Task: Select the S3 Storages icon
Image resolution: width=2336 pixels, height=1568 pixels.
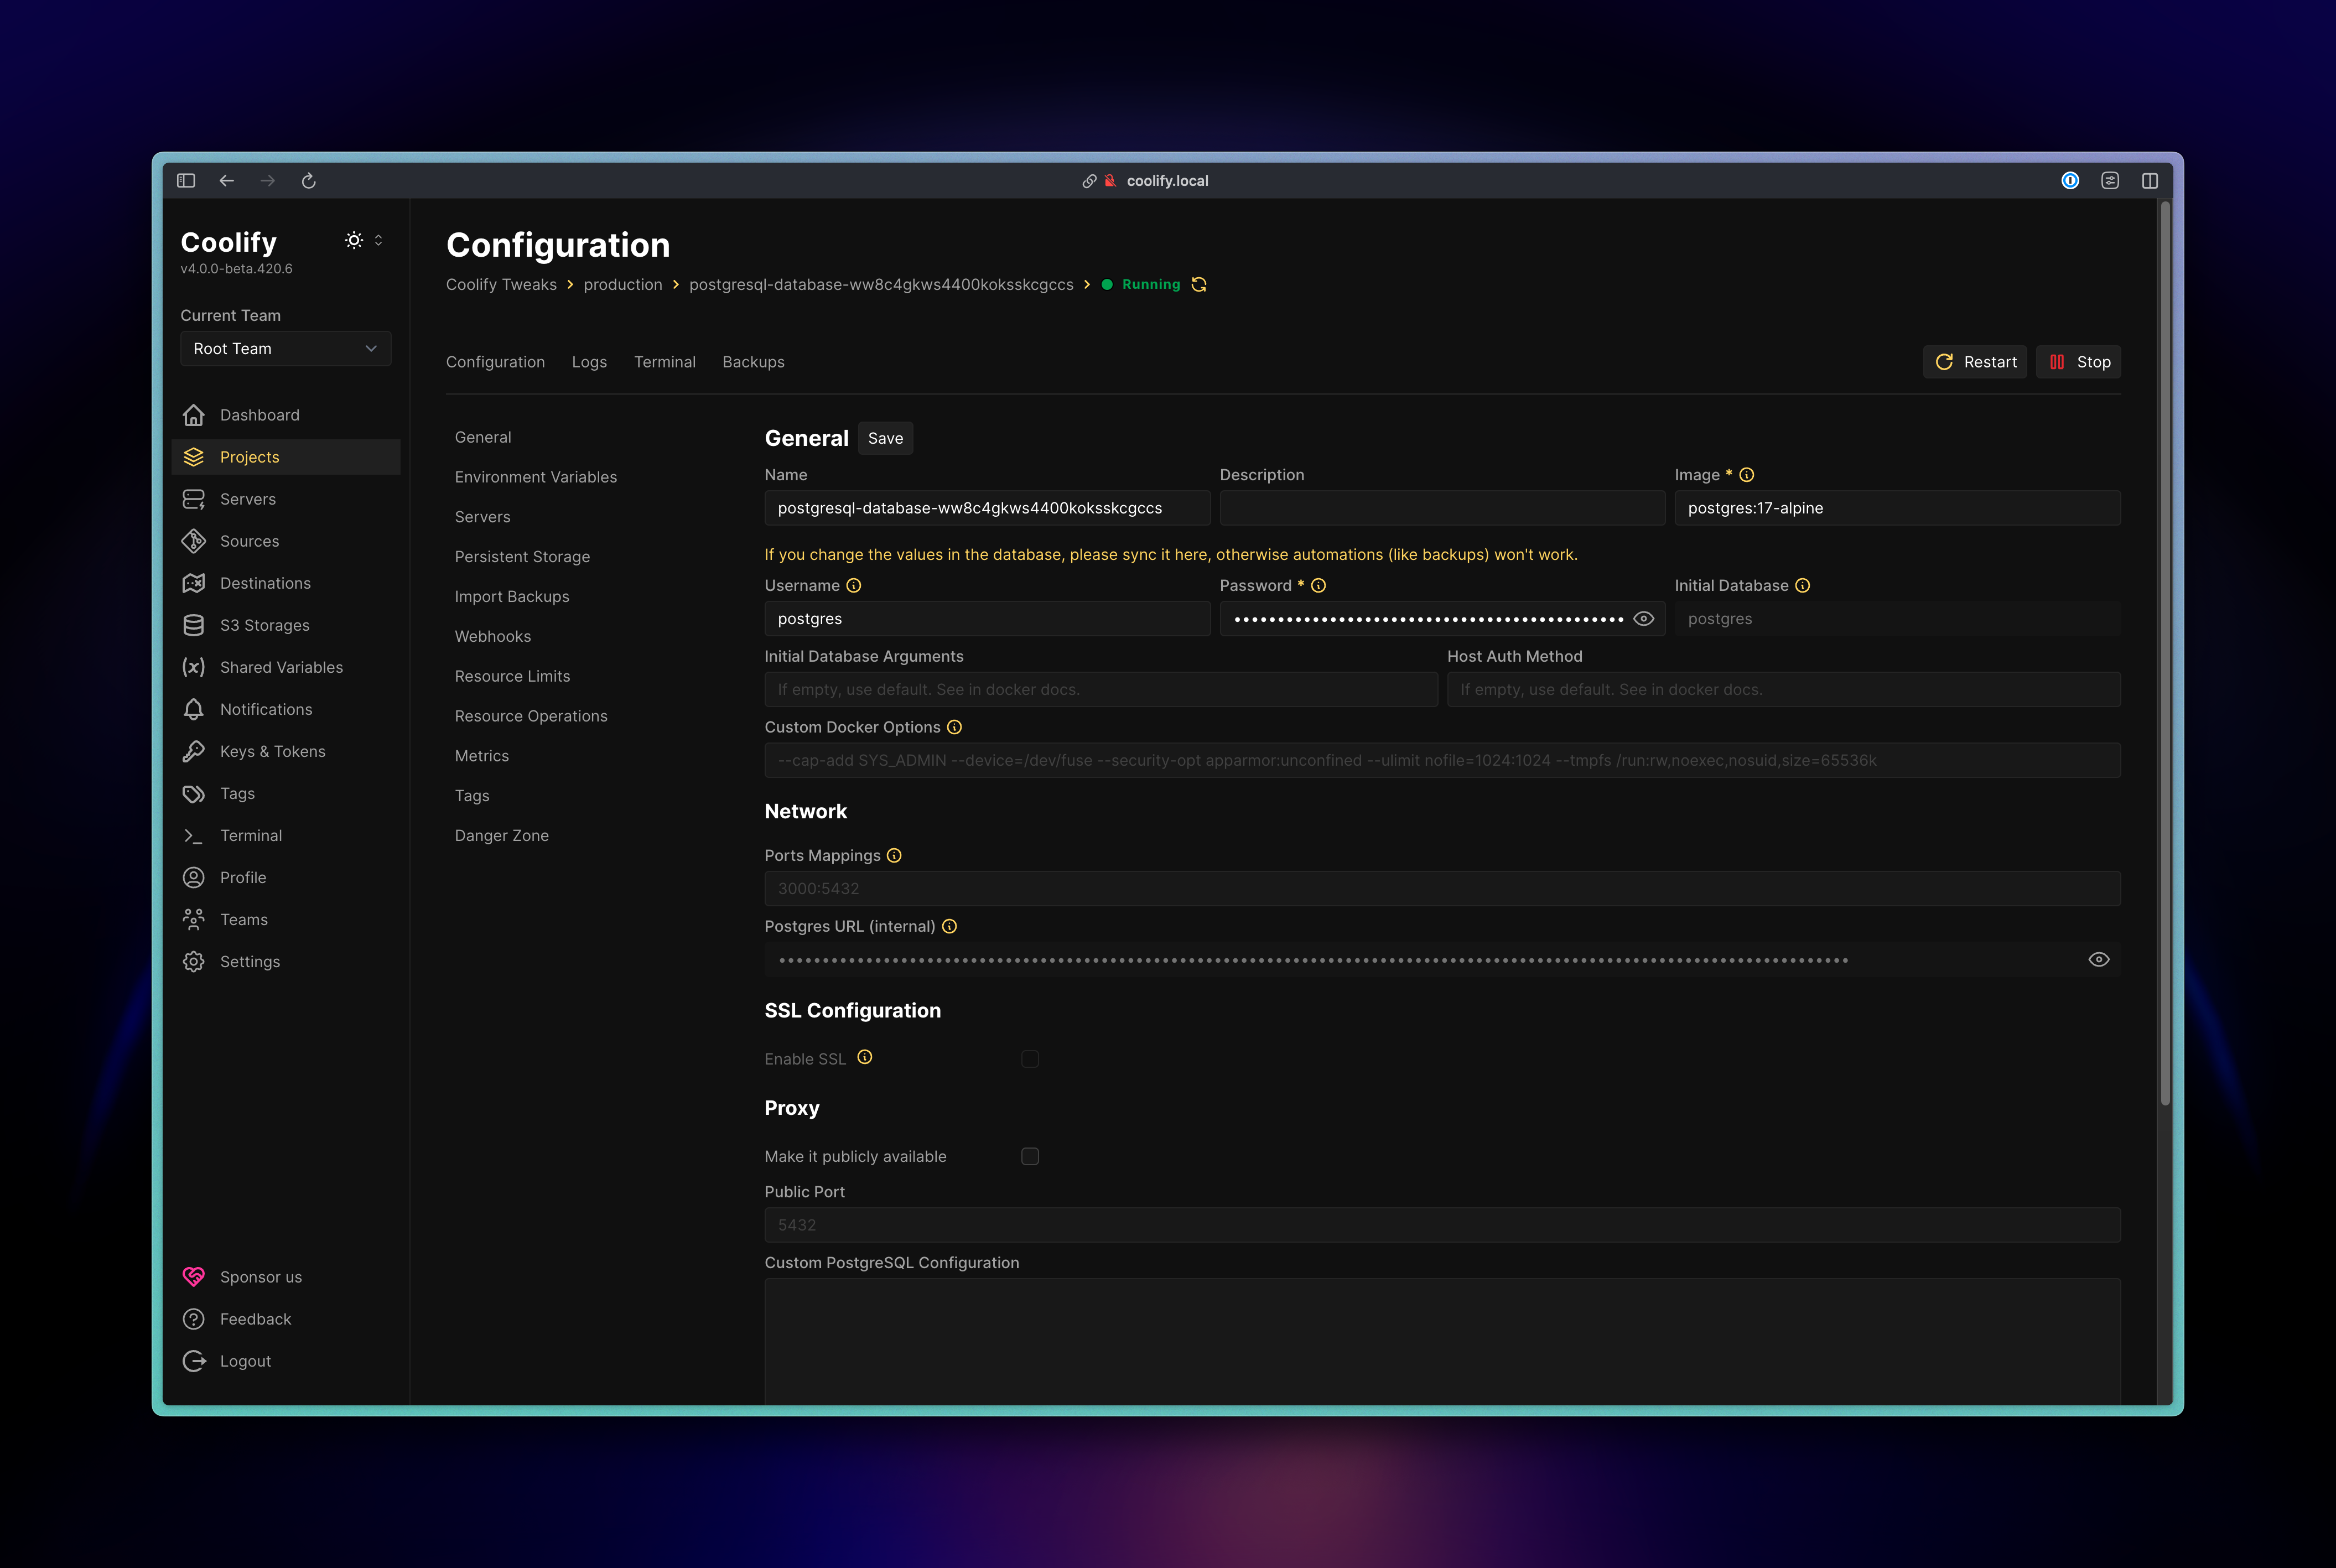Action: [x=194, y=624]
